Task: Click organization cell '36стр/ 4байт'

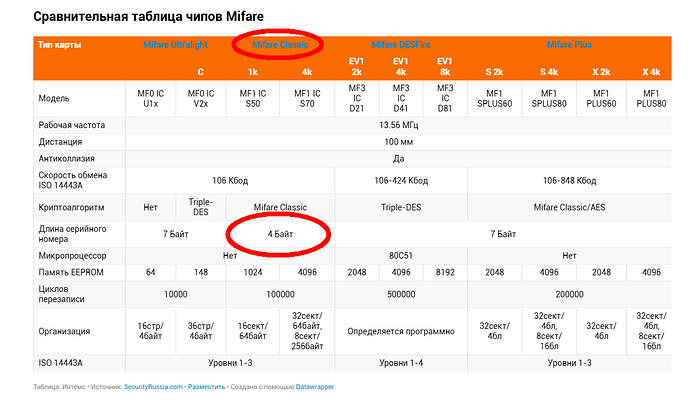Action: [x=201, y=331]
